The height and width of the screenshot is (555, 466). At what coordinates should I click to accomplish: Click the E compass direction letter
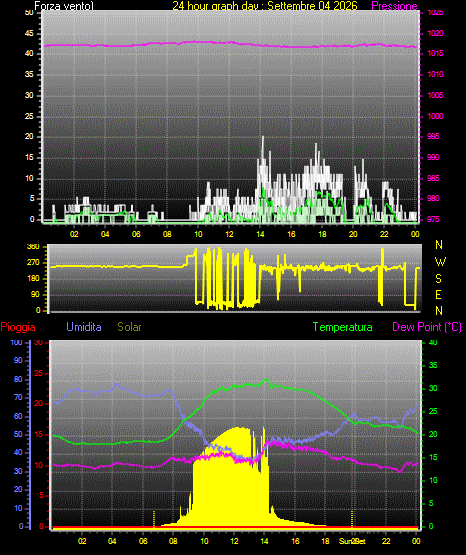click(x=438, y=295)
